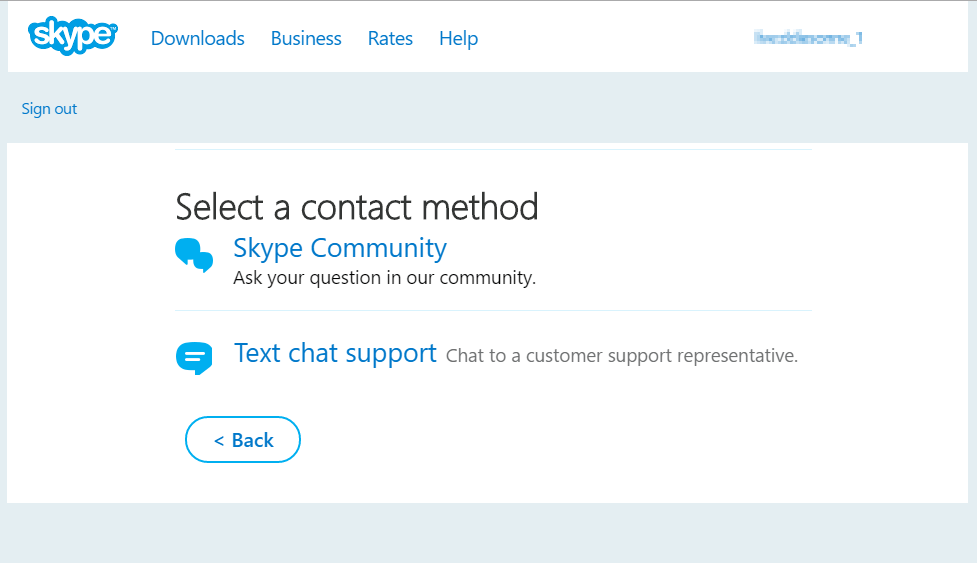Click the divider line between the two contact options
Image resolution: width=977 pixels, height=563 pixels.
[x=493, y=310]
